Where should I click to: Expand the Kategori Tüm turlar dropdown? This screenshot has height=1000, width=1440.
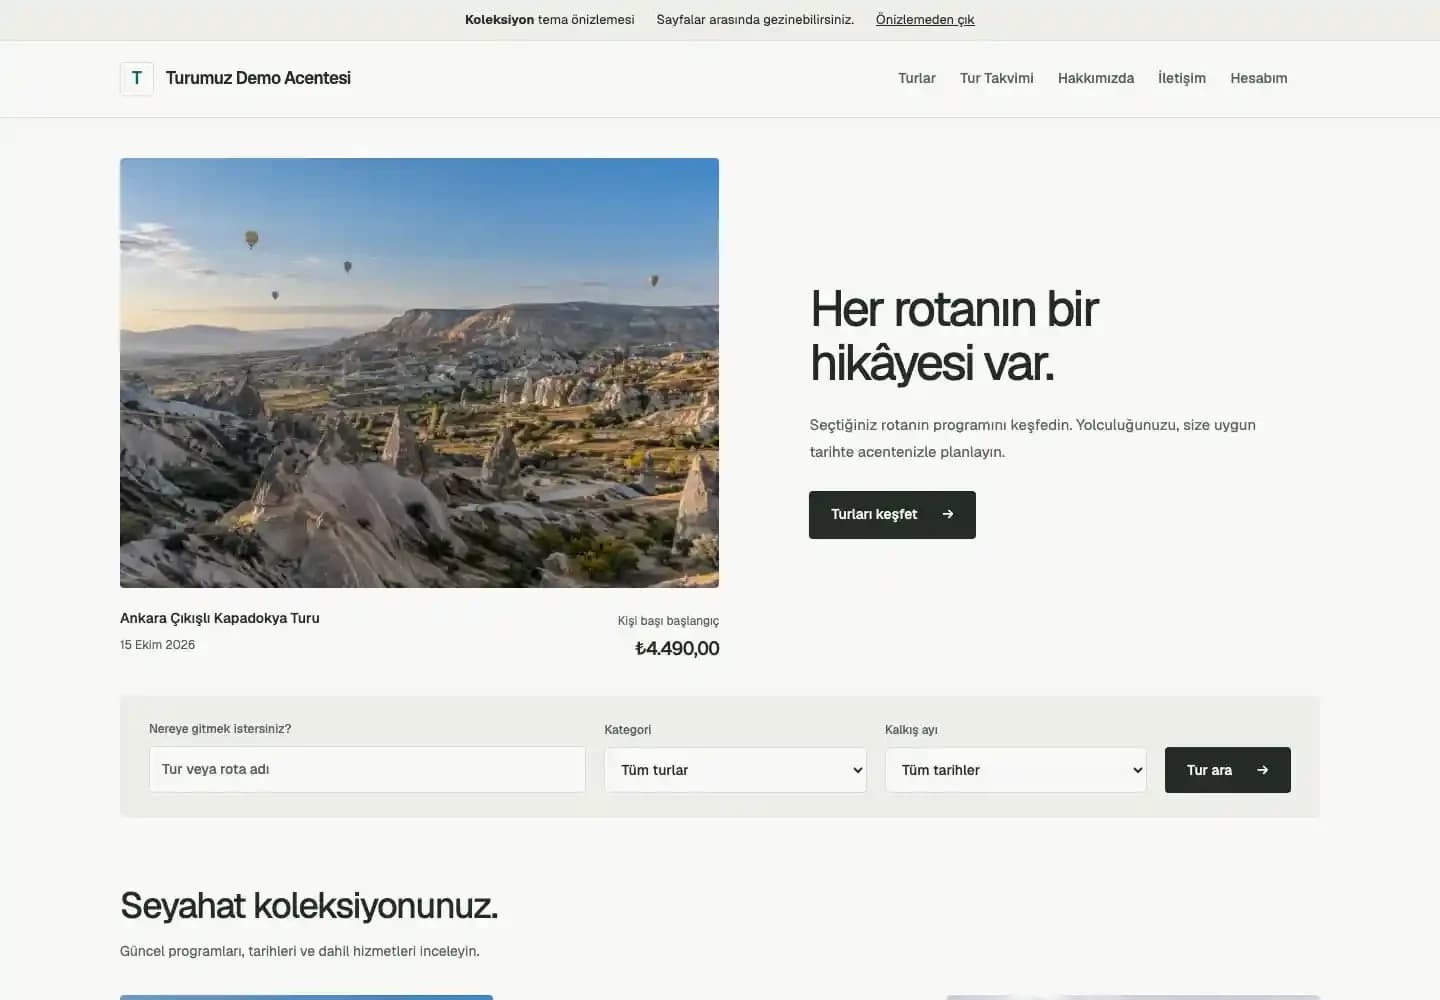735,770
